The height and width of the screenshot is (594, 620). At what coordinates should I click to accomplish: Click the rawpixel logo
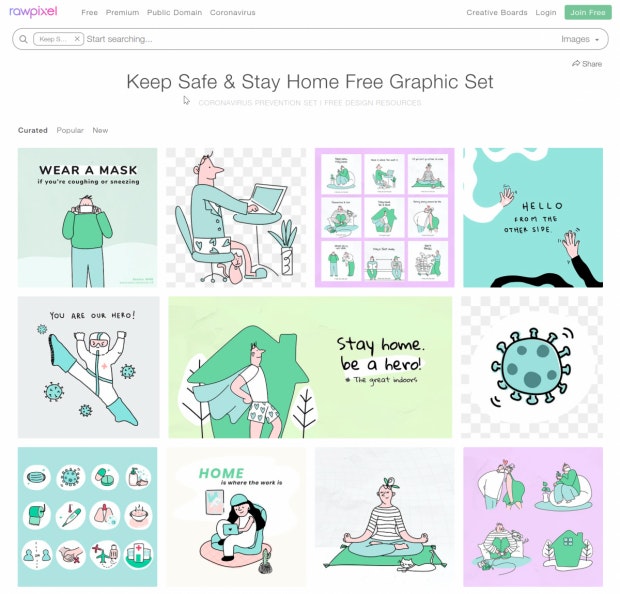33,12
